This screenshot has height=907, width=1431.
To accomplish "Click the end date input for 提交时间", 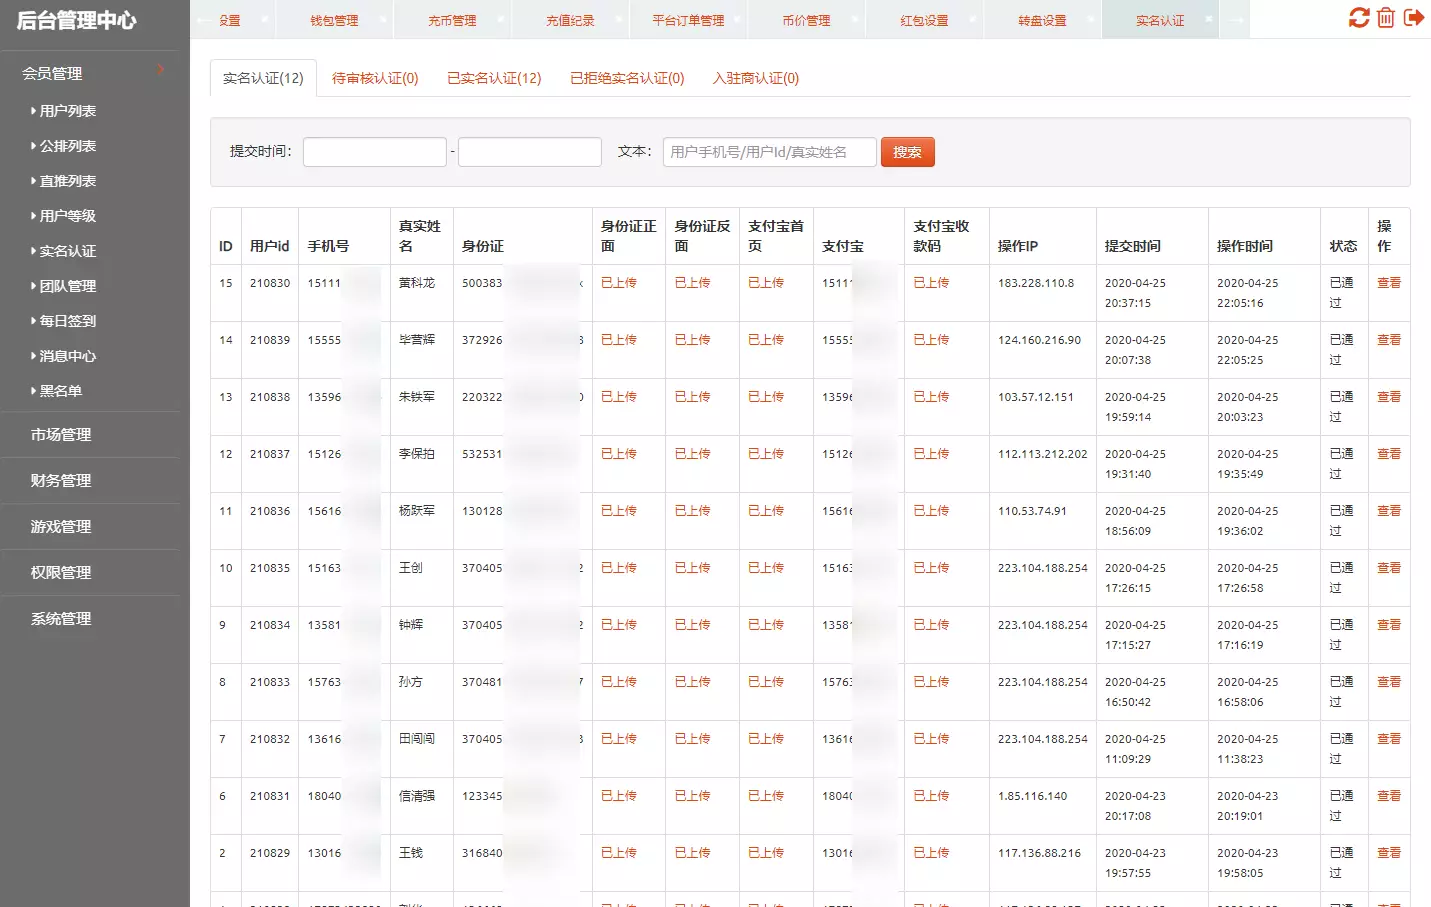I will [530, 152].
